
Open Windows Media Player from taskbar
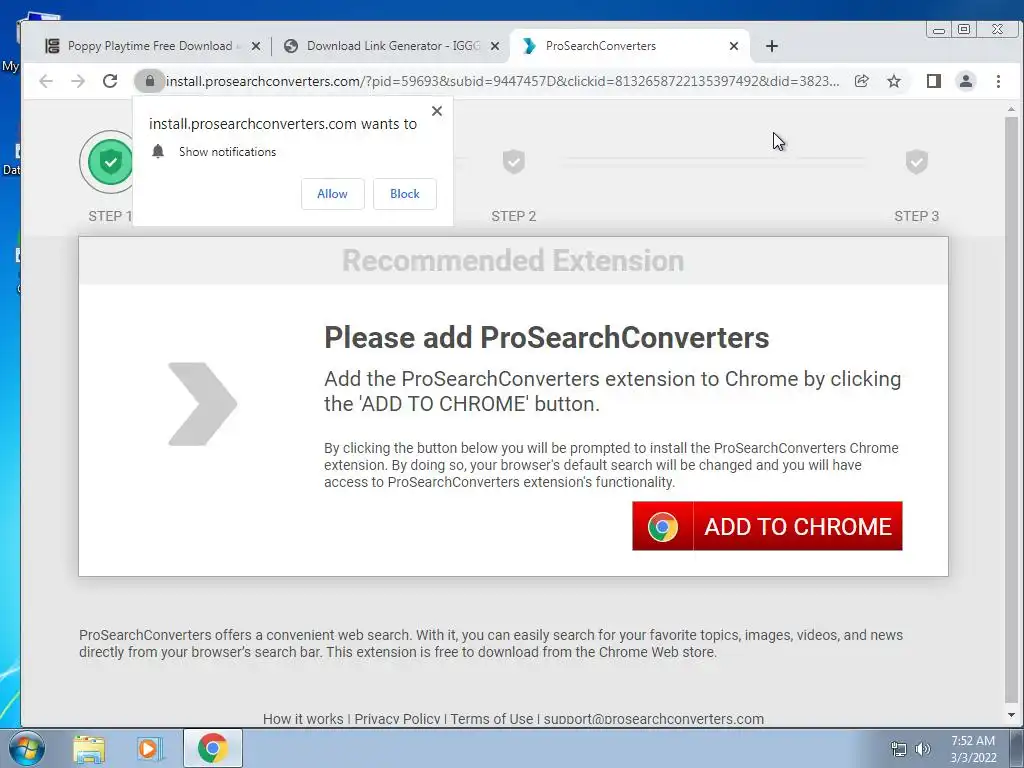149,749
